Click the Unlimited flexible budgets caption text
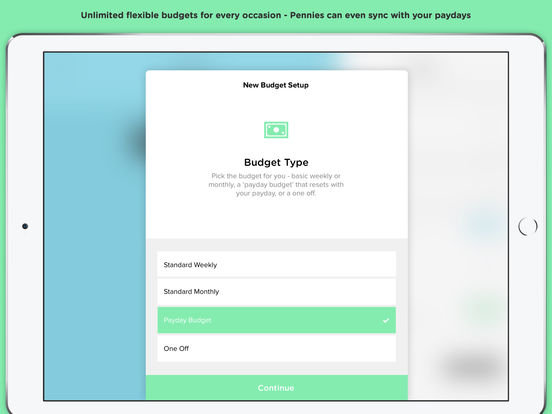 pos(276,15)
